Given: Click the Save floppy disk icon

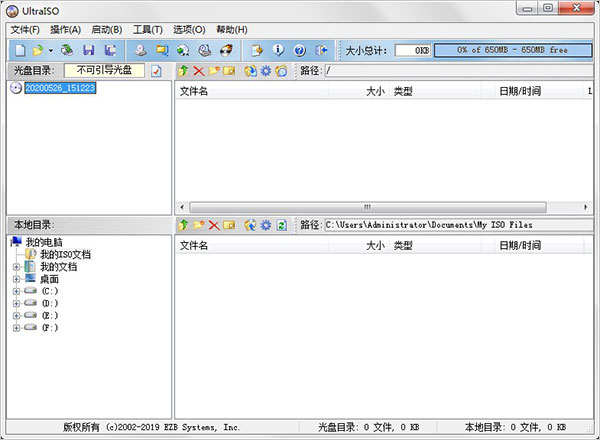Looking at the screenshot, I should 88,49.
